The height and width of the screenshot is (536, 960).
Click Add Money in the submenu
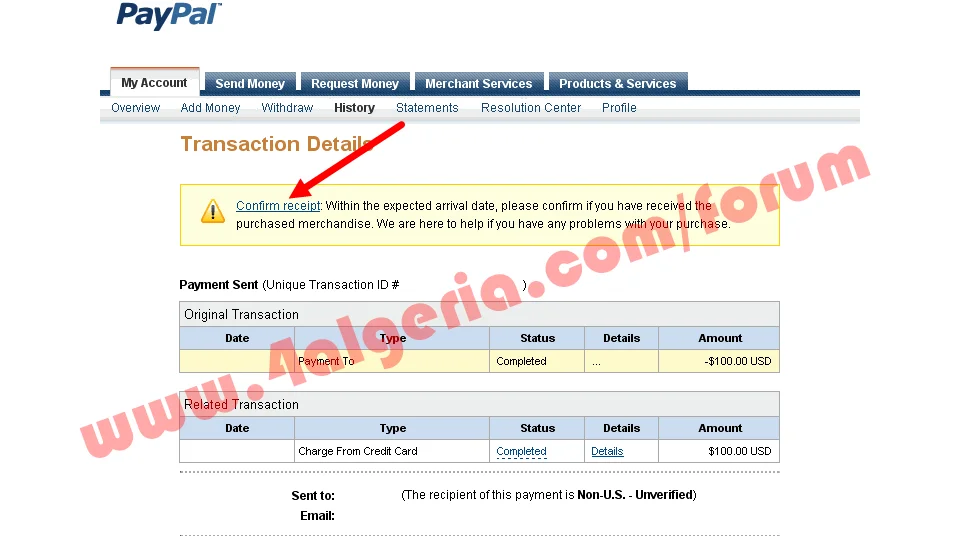210,108
